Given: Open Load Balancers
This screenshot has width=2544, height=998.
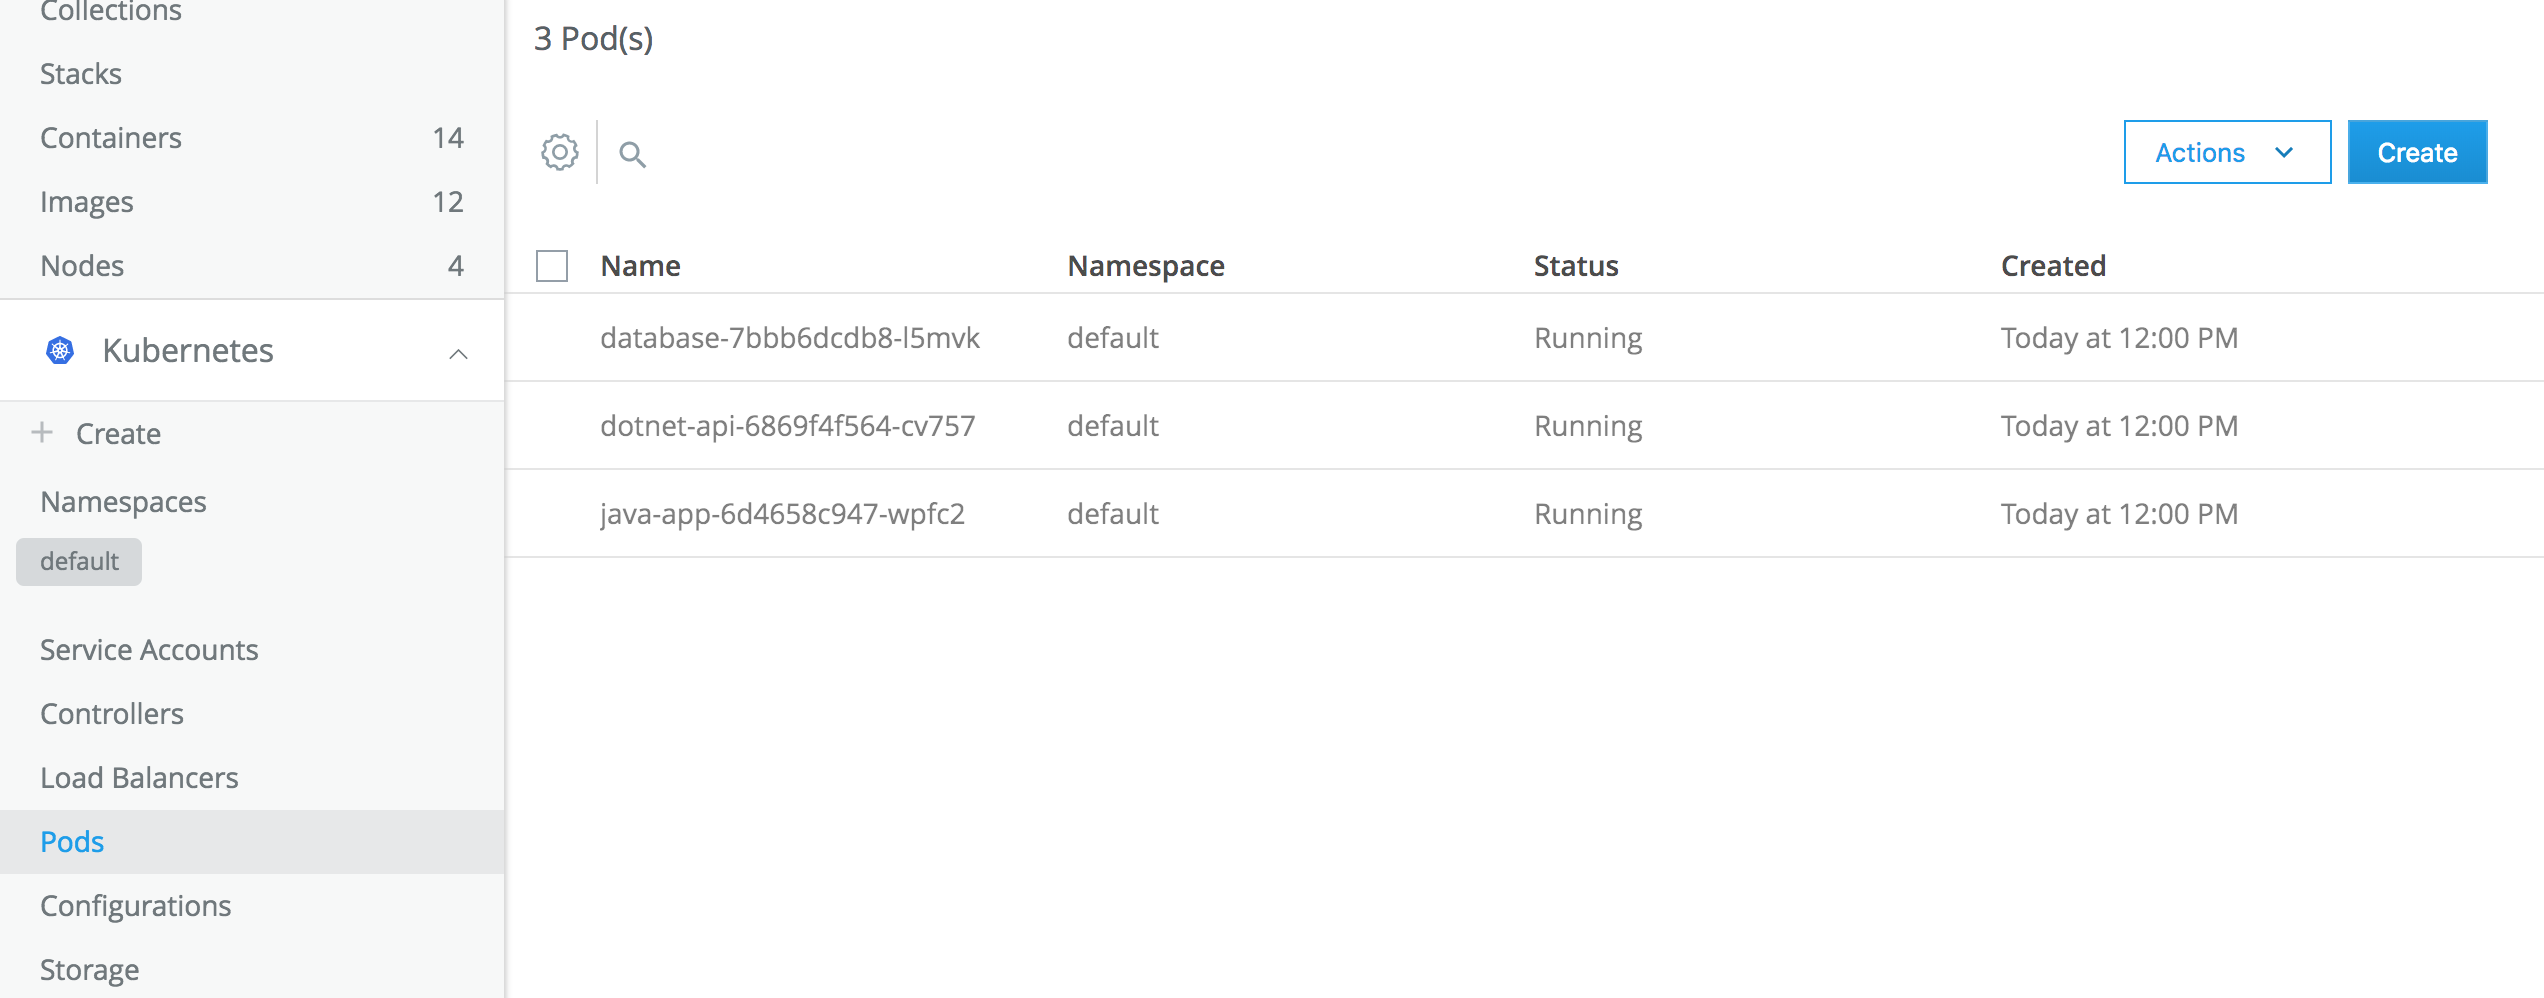Looking at the screenshot, I should pos(139,778).
